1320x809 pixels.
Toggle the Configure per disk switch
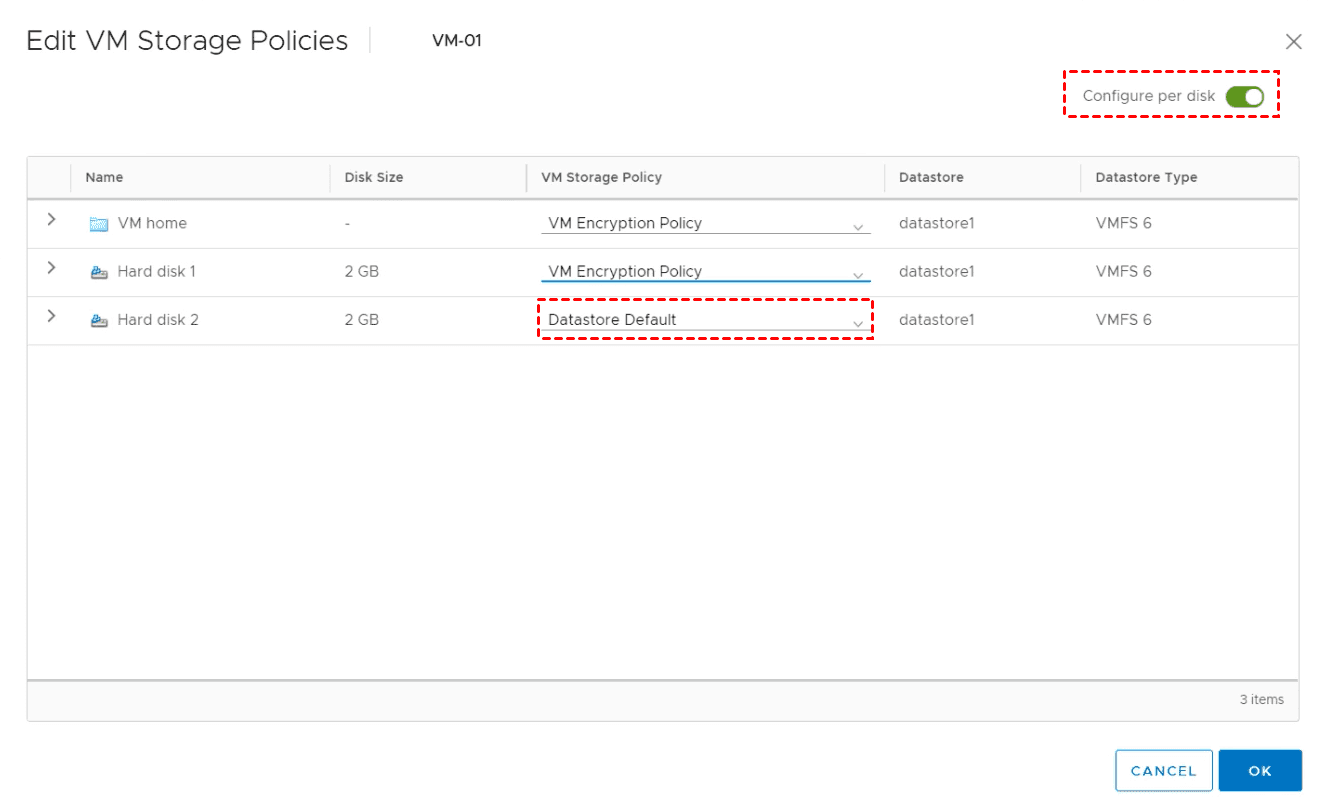point(1244,97)
